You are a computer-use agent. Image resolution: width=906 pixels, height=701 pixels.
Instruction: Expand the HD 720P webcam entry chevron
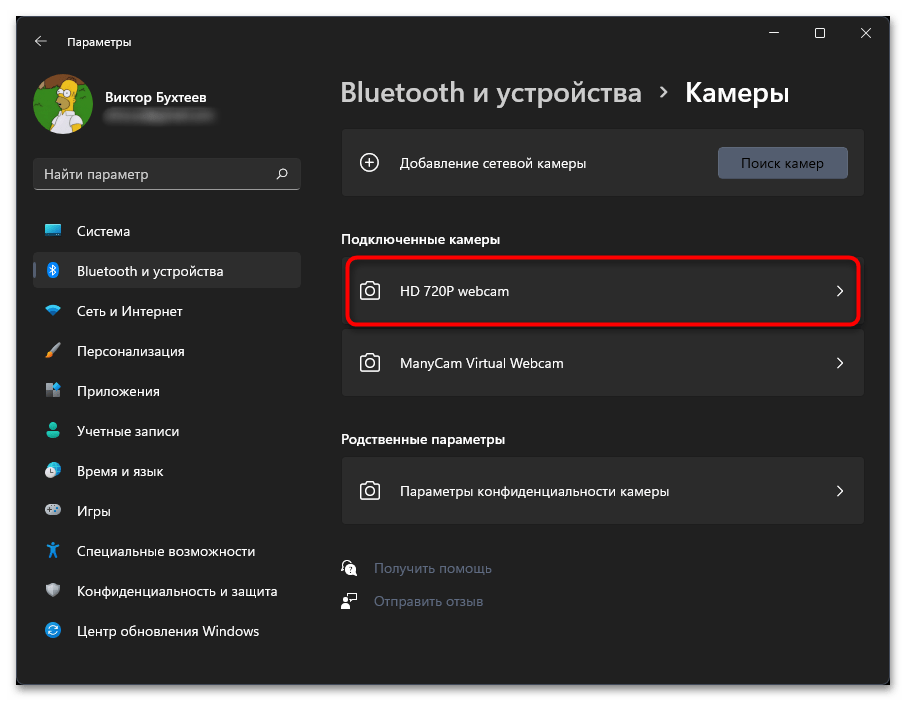pyautogui.click(x=839, y=291)
